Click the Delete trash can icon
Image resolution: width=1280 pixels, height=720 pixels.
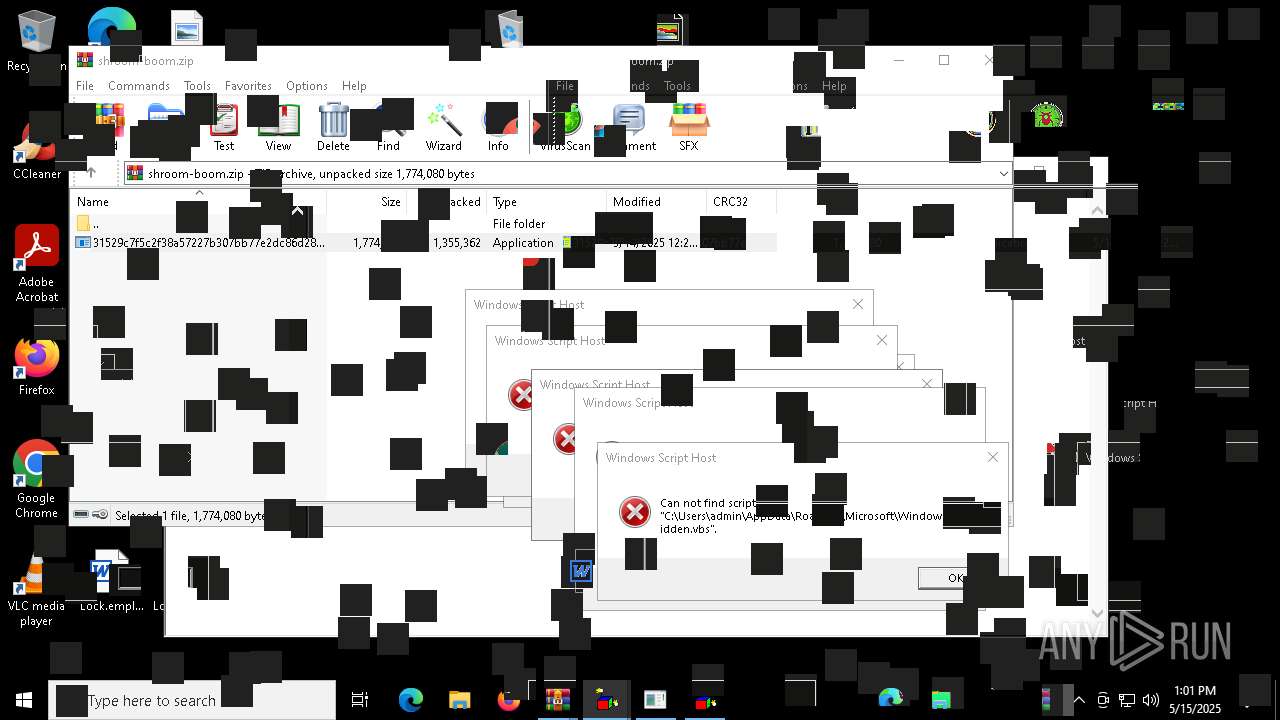tap(333, 126)
